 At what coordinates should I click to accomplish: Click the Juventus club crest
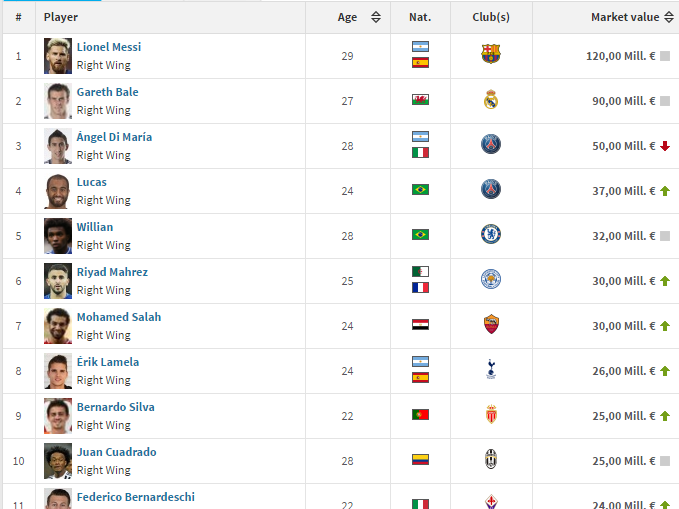[x=491, y=460]
